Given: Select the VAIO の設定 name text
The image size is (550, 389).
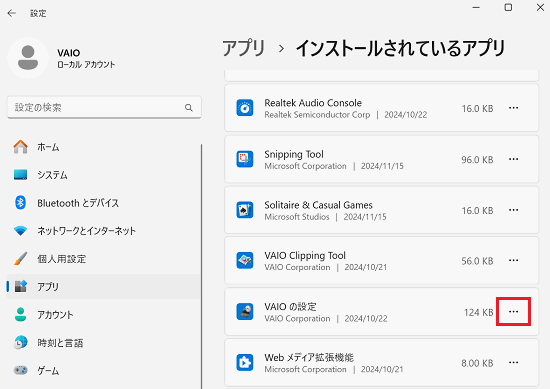Looking at the screenshot, I should (290, 307).
